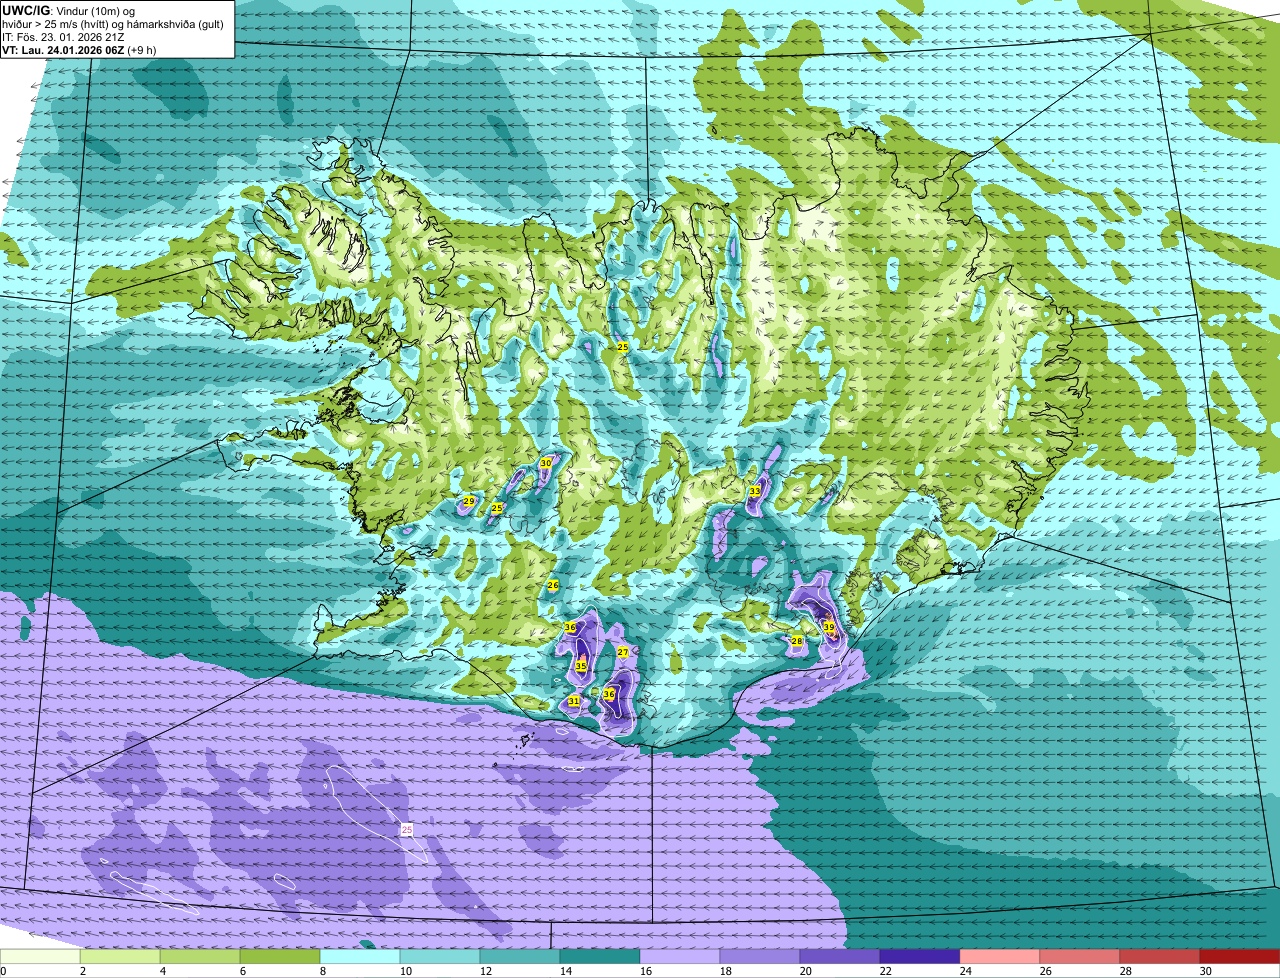Choose the dark red legend swatch above 30
Viewport: 1280px width, 978px height.
click(x=1240, y=957)
